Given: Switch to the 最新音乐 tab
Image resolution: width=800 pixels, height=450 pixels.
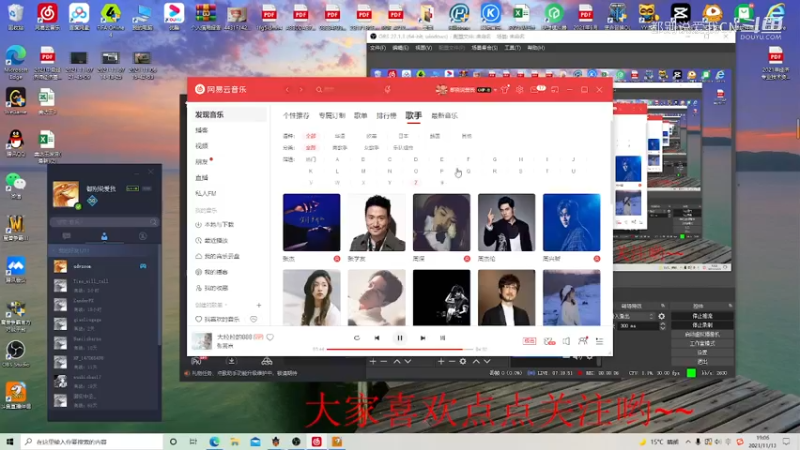Looking at the screenshot, I should [444, 116].
